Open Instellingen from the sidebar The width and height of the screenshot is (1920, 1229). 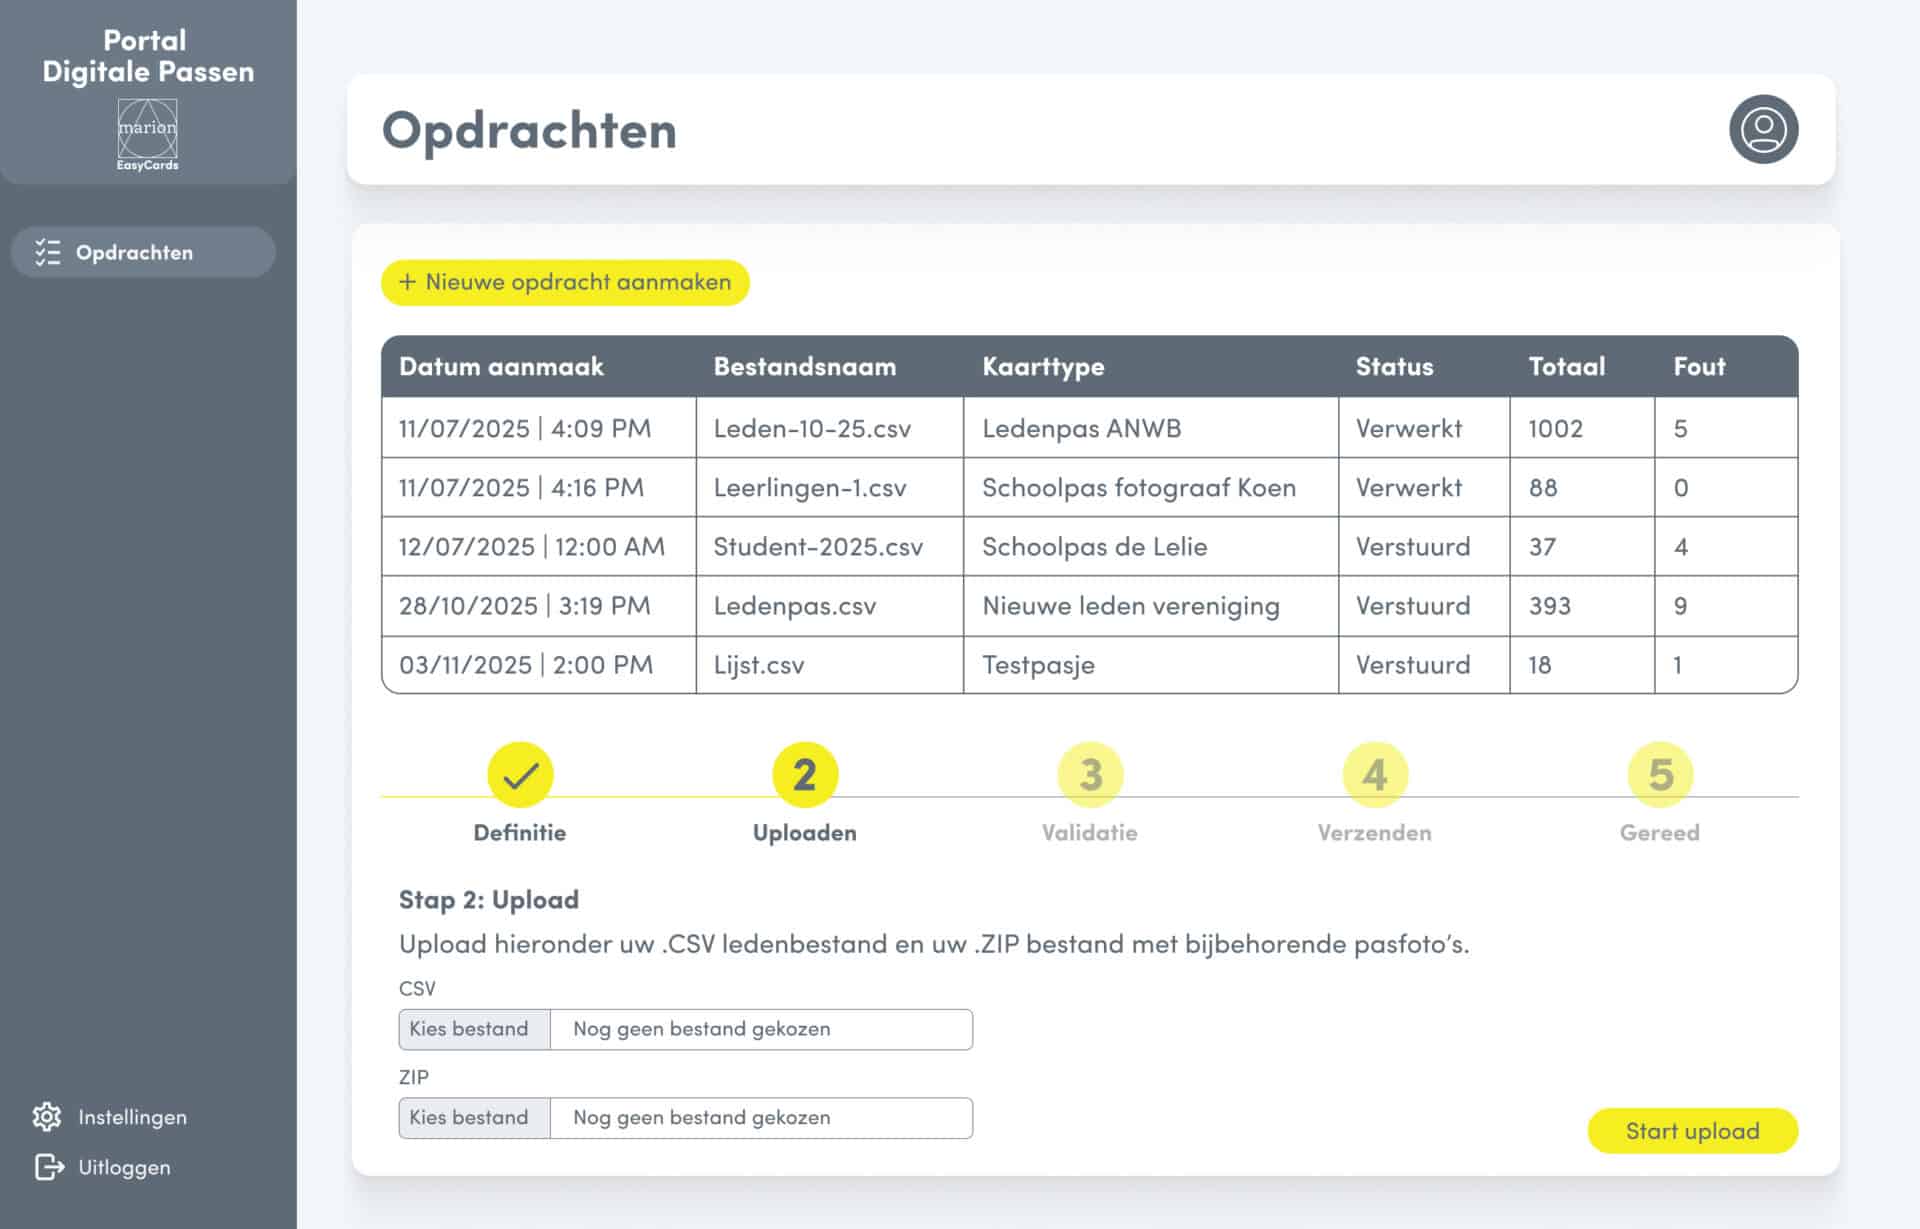pyautogui.click(x=132, y=1117)
